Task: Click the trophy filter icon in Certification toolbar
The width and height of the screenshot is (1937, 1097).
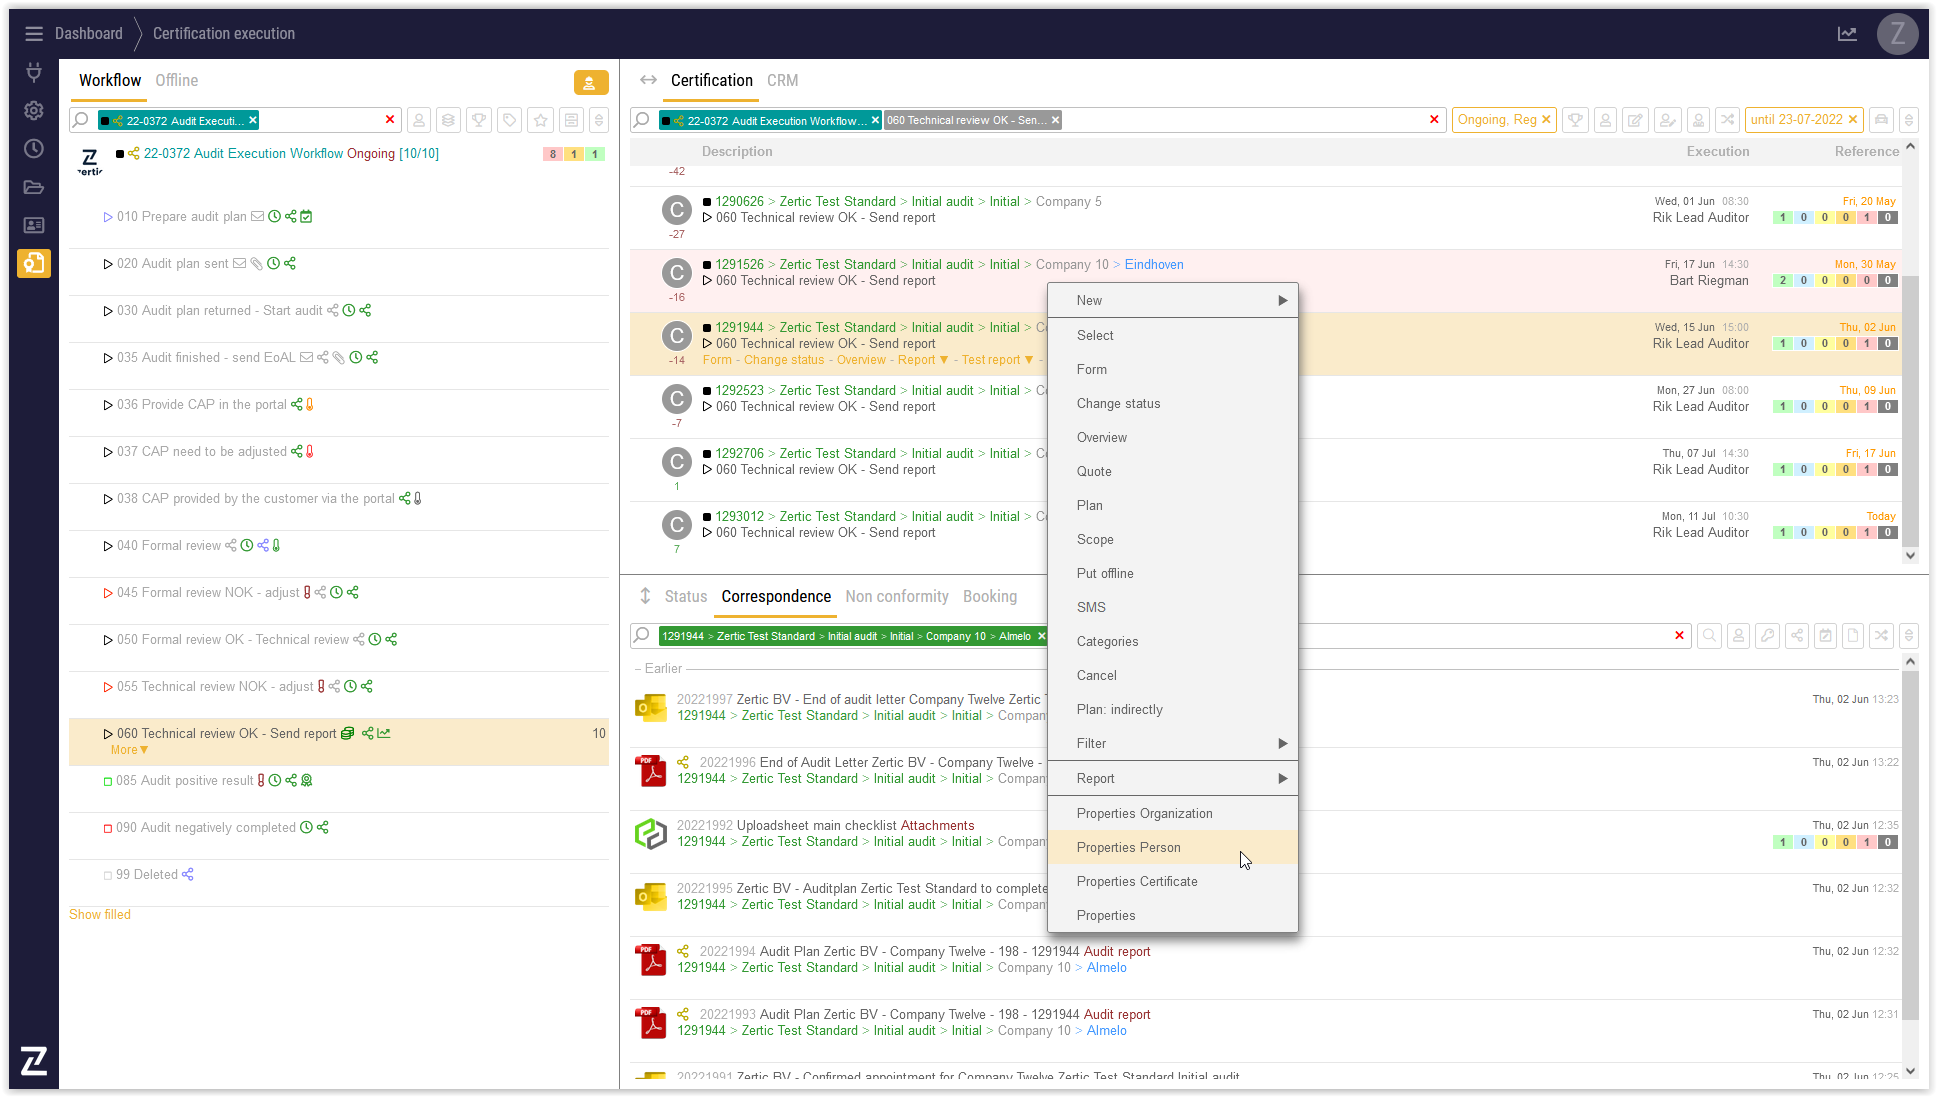Action: pos(1575,120)
